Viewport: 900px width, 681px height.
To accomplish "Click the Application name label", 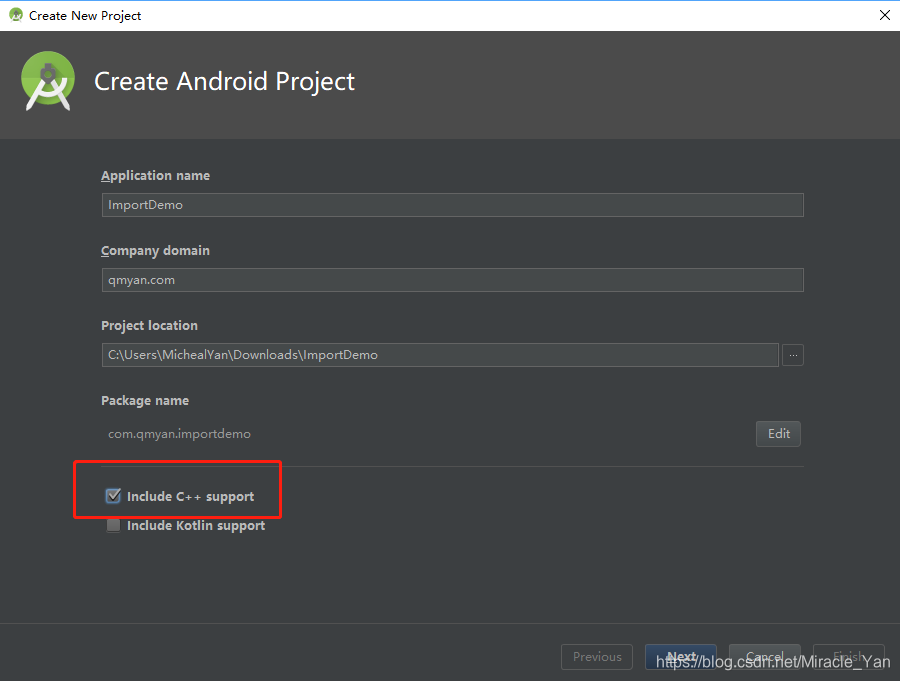I will tap(156, 176).
